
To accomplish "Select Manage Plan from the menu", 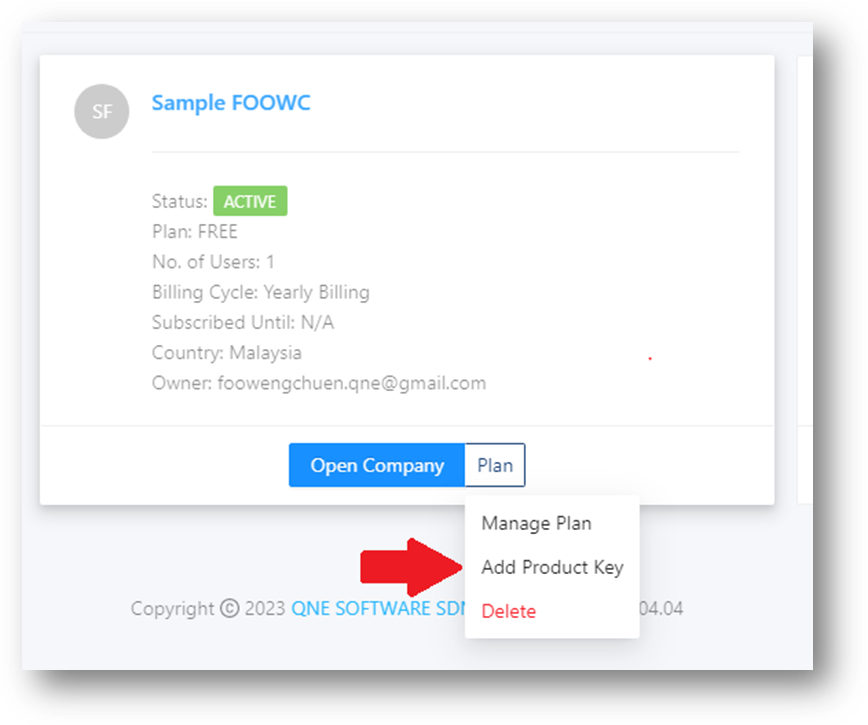I will point(536,523).
